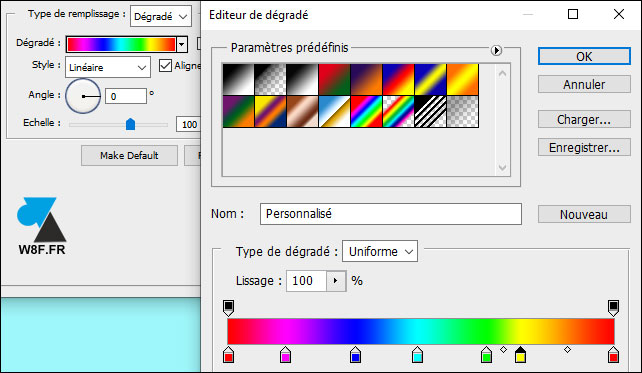Select the foreground to transparent gradient preset
642x373 pixels.
270,79
